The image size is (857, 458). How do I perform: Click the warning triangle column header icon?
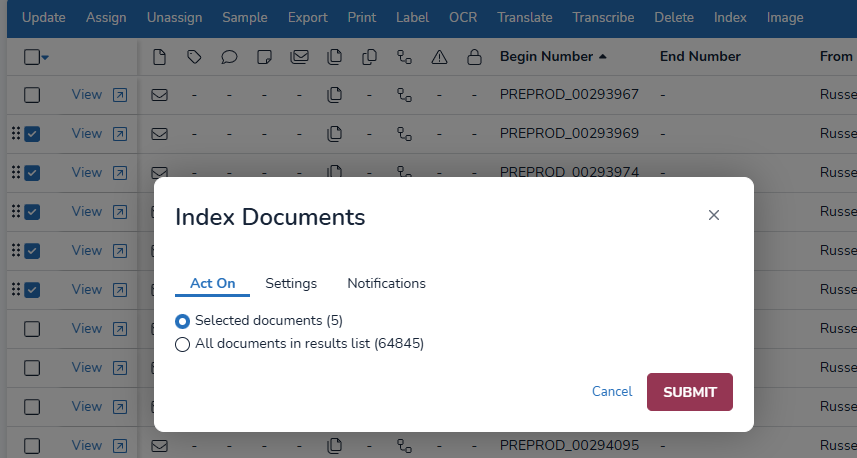[x=439, y=57]
